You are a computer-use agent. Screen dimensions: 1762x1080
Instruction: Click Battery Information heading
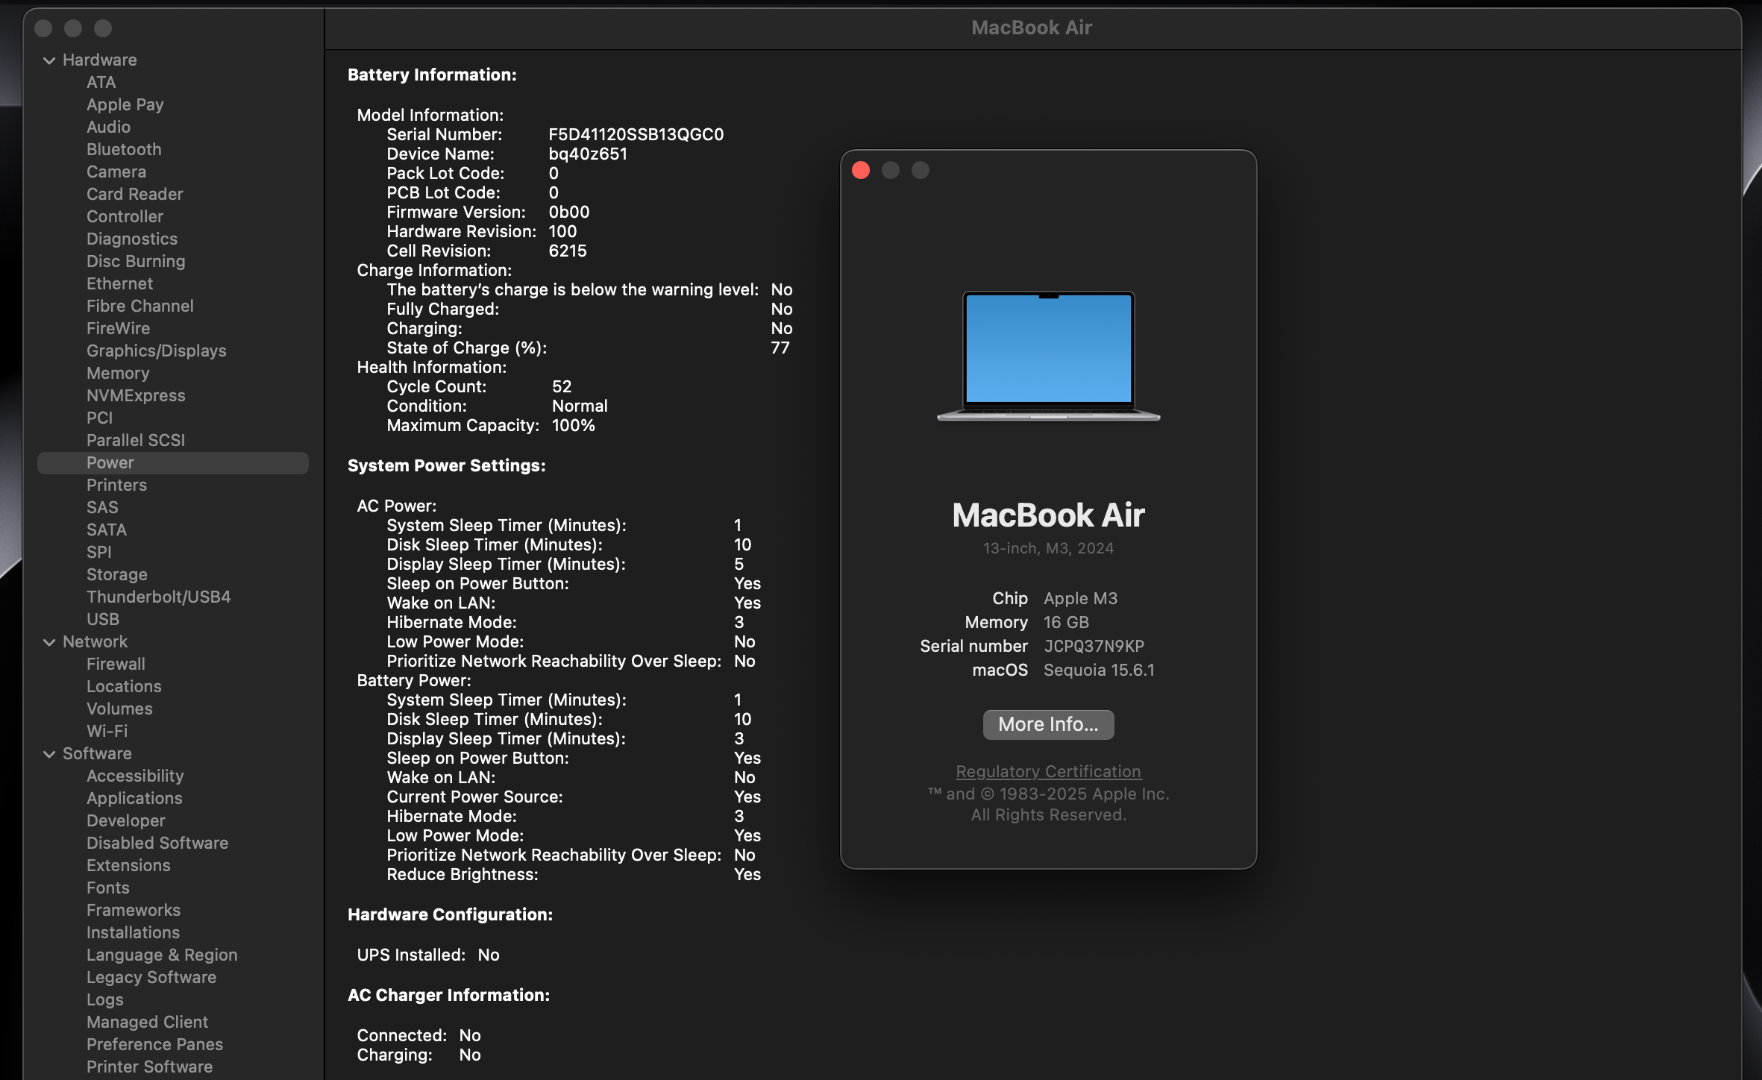point(432,75)
